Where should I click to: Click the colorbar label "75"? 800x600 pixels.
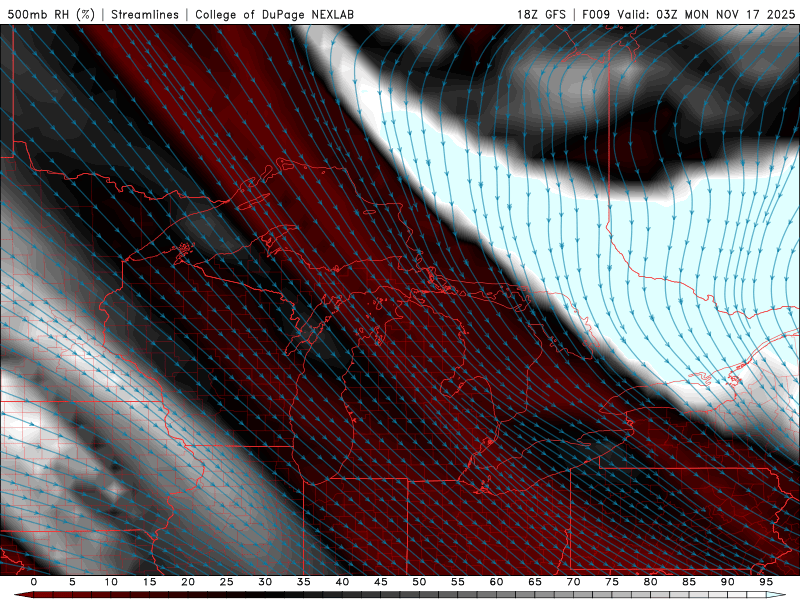point(612,582)
